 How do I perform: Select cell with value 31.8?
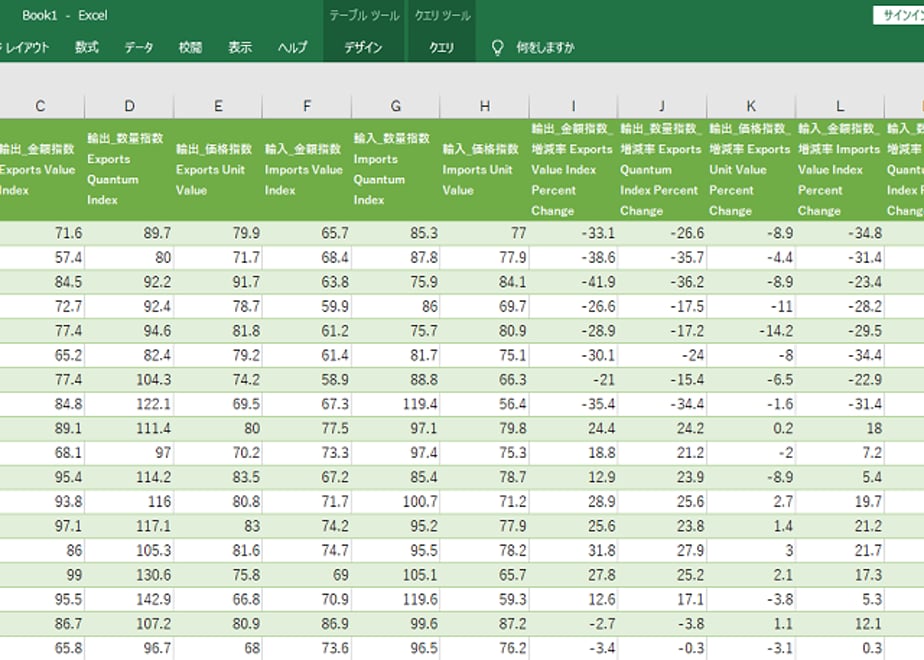pos(573,551)
